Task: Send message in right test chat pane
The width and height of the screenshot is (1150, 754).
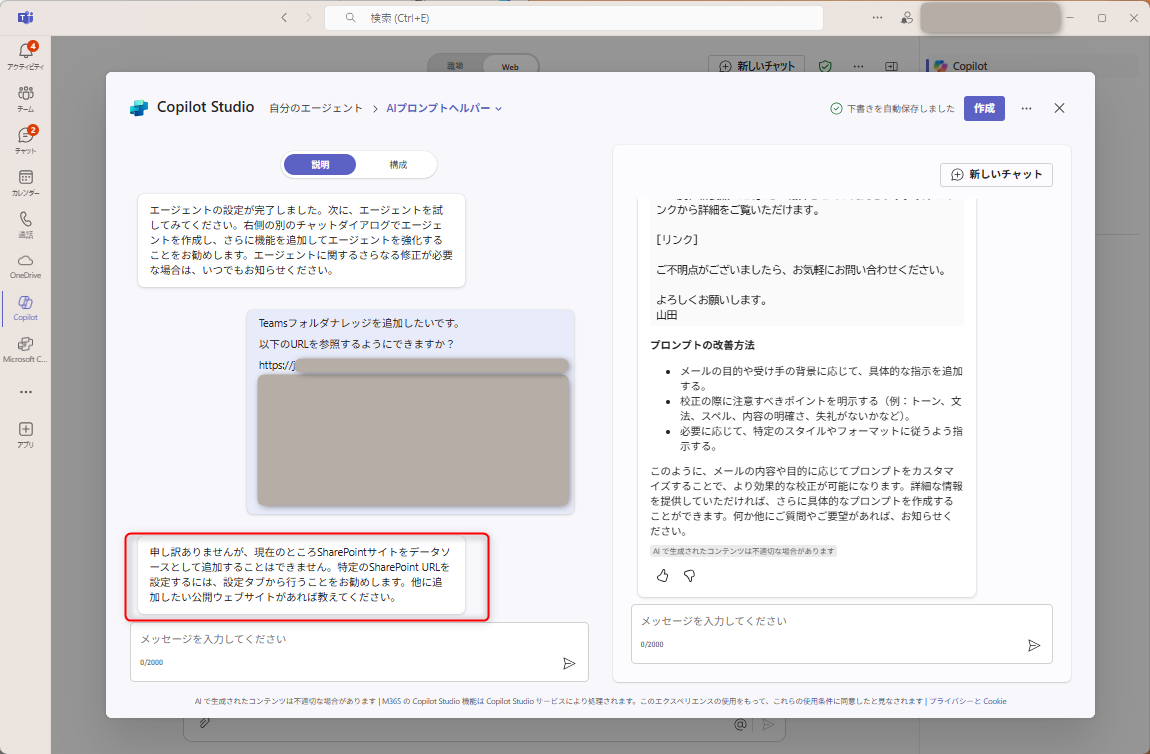Action: [1033, 645]
